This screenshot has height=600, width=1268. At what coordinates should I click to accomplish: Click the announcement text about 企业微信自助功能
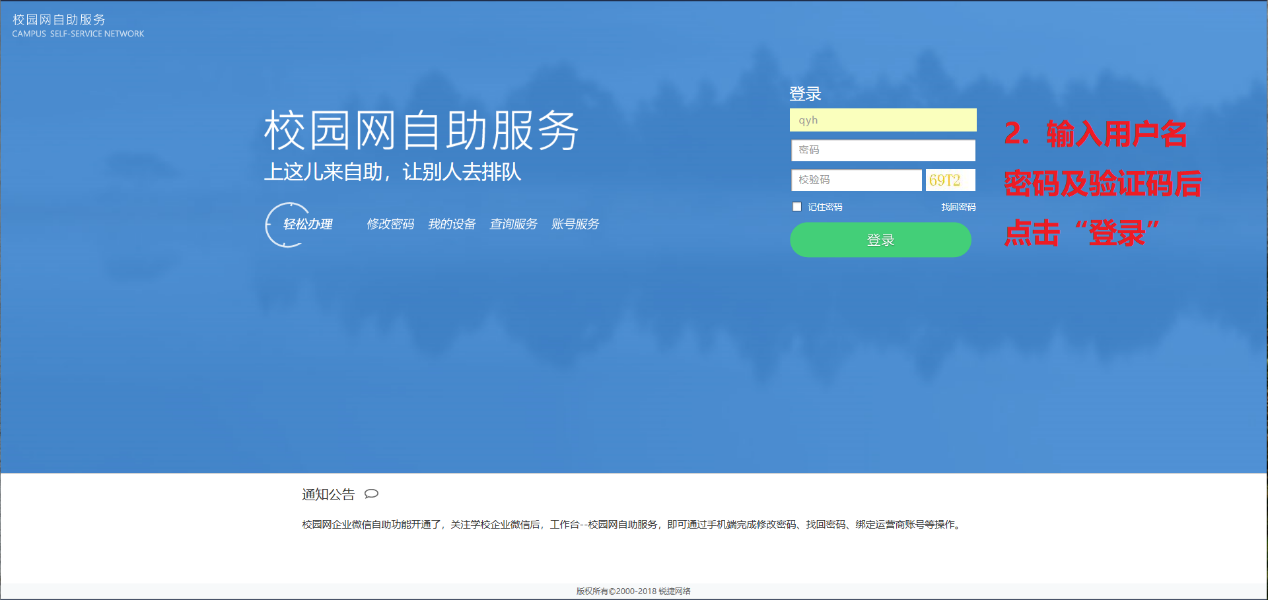click(630, 525)
